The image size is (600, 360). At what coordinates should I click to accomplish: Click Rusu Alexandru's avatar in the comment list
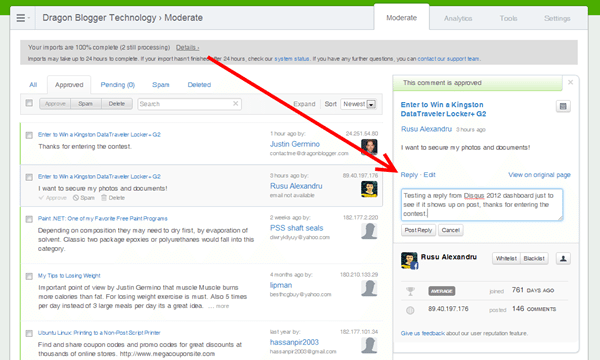(369, 189)
